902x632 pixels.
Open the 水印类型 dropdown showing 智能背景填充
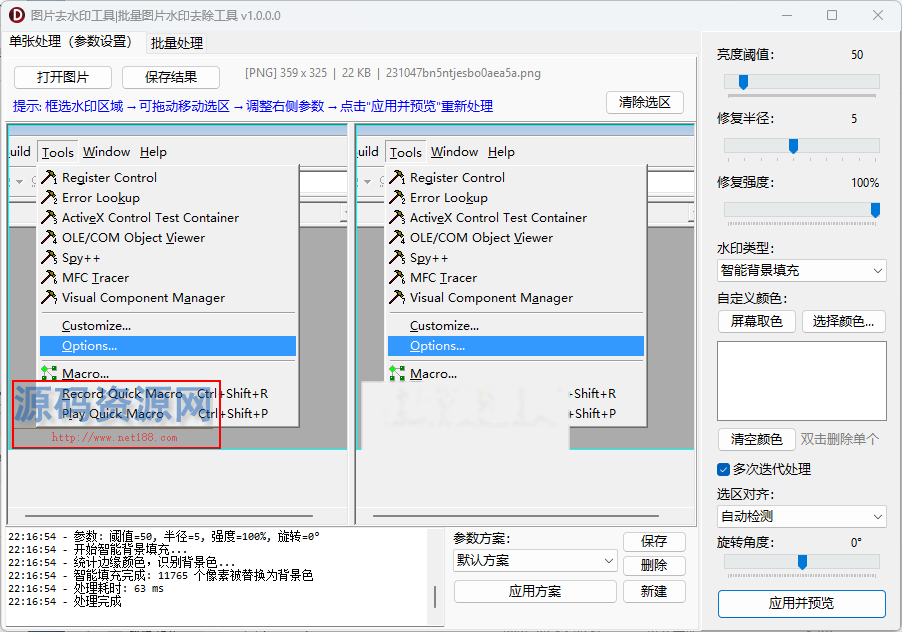[x=800, y=270]
